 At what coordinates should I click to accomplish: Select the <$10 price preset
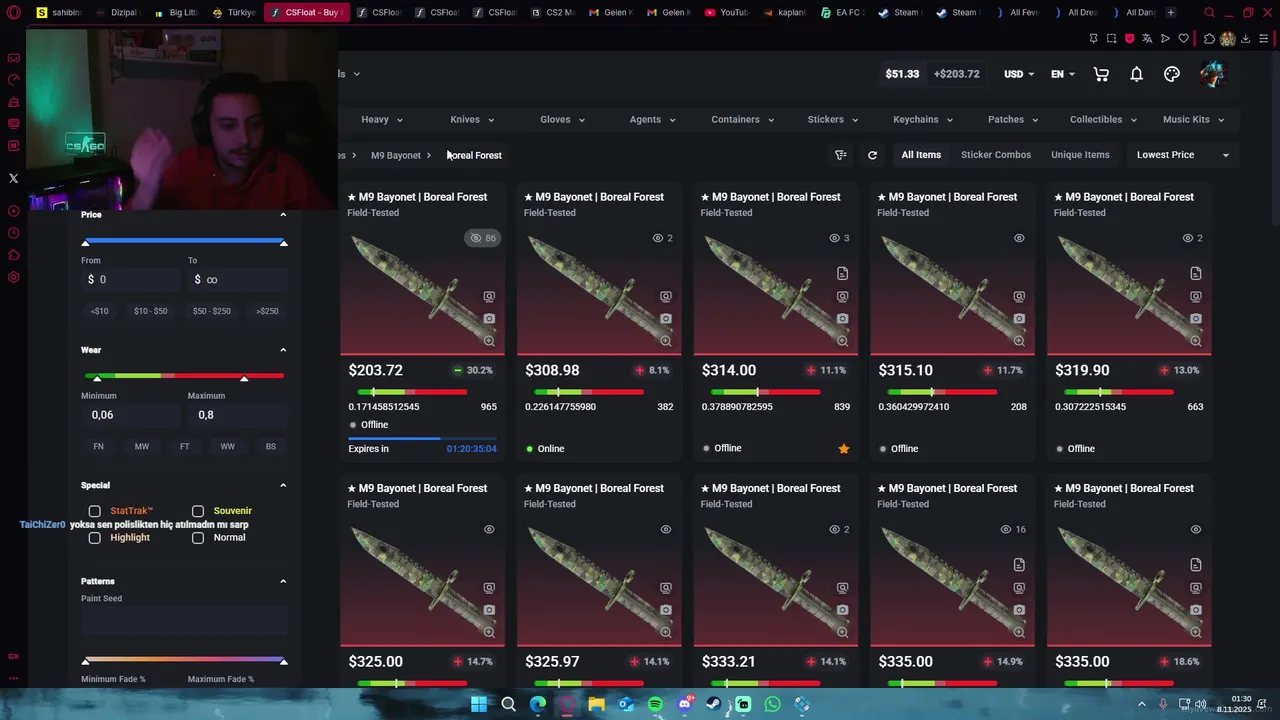click(x=100, y=311)
